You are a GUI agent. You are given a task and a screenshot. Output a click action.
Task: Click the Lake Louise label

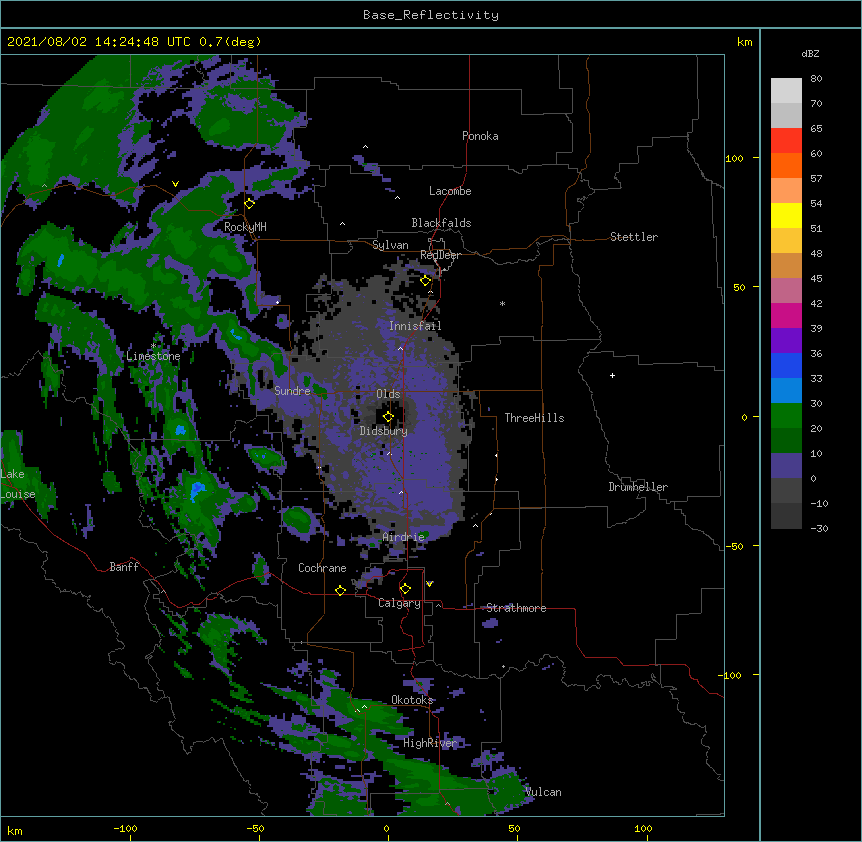pos(18,484)
